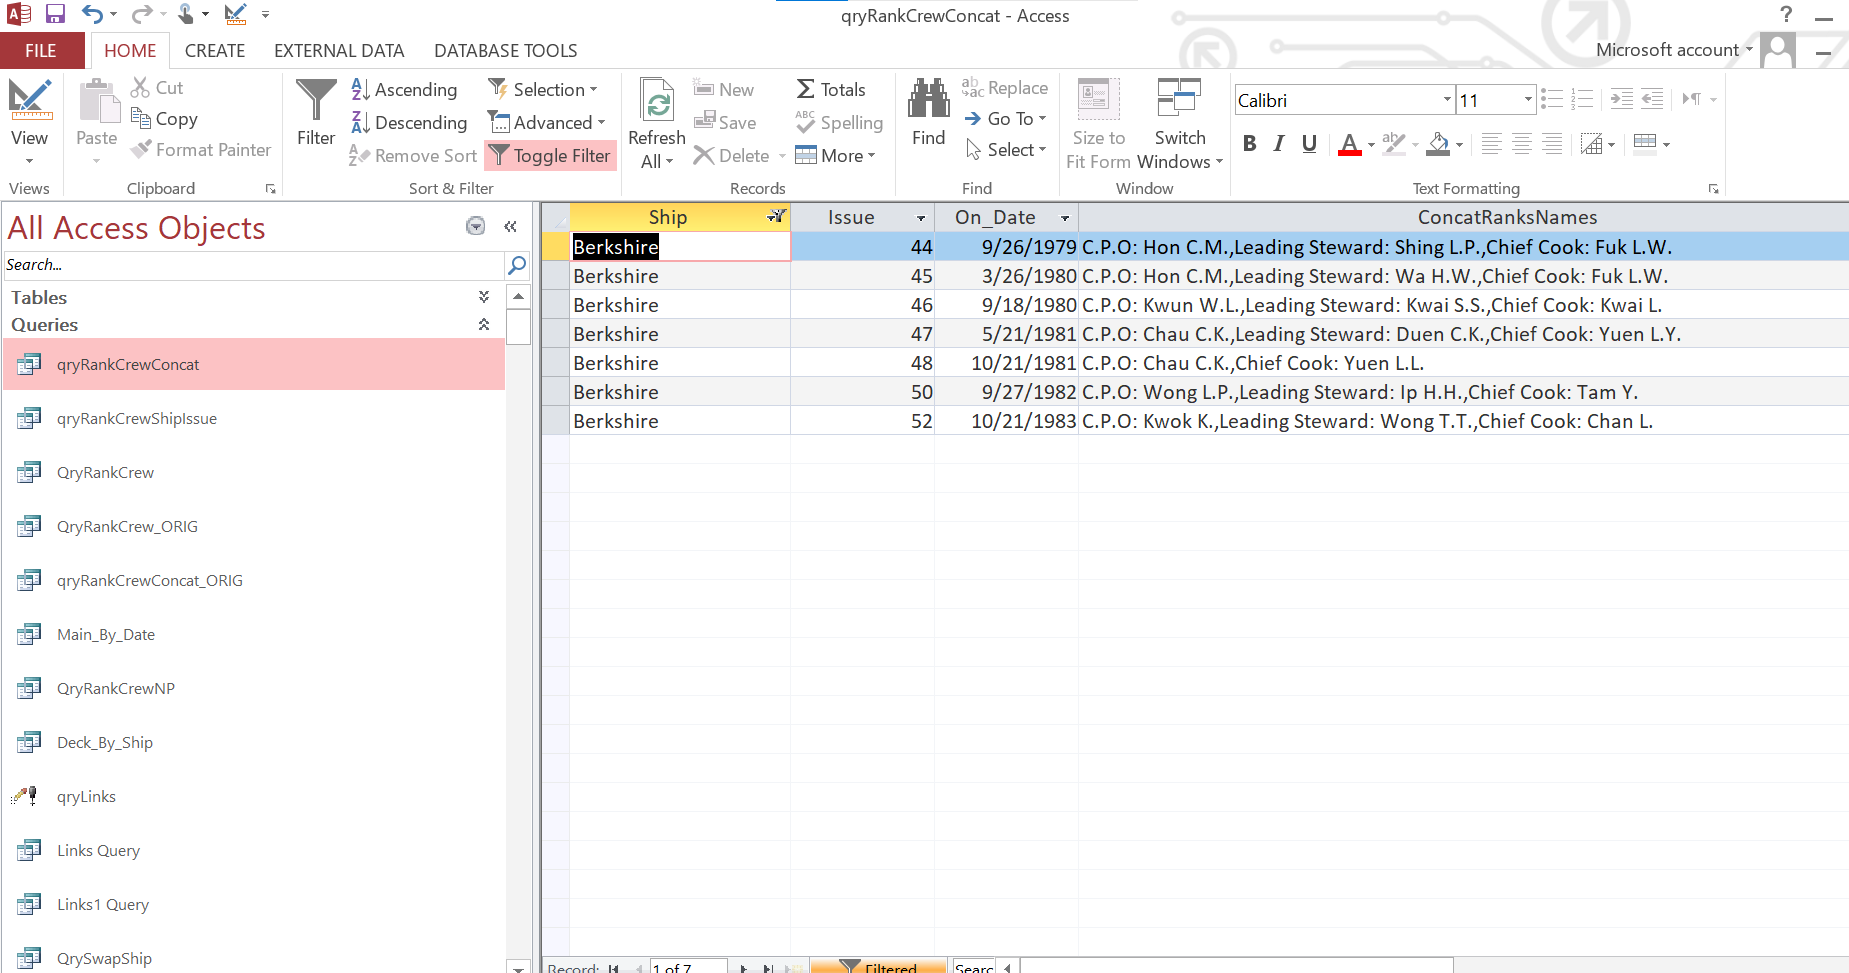
Task: Click the background fill color bucket
Action: [x=1438, y=145]
